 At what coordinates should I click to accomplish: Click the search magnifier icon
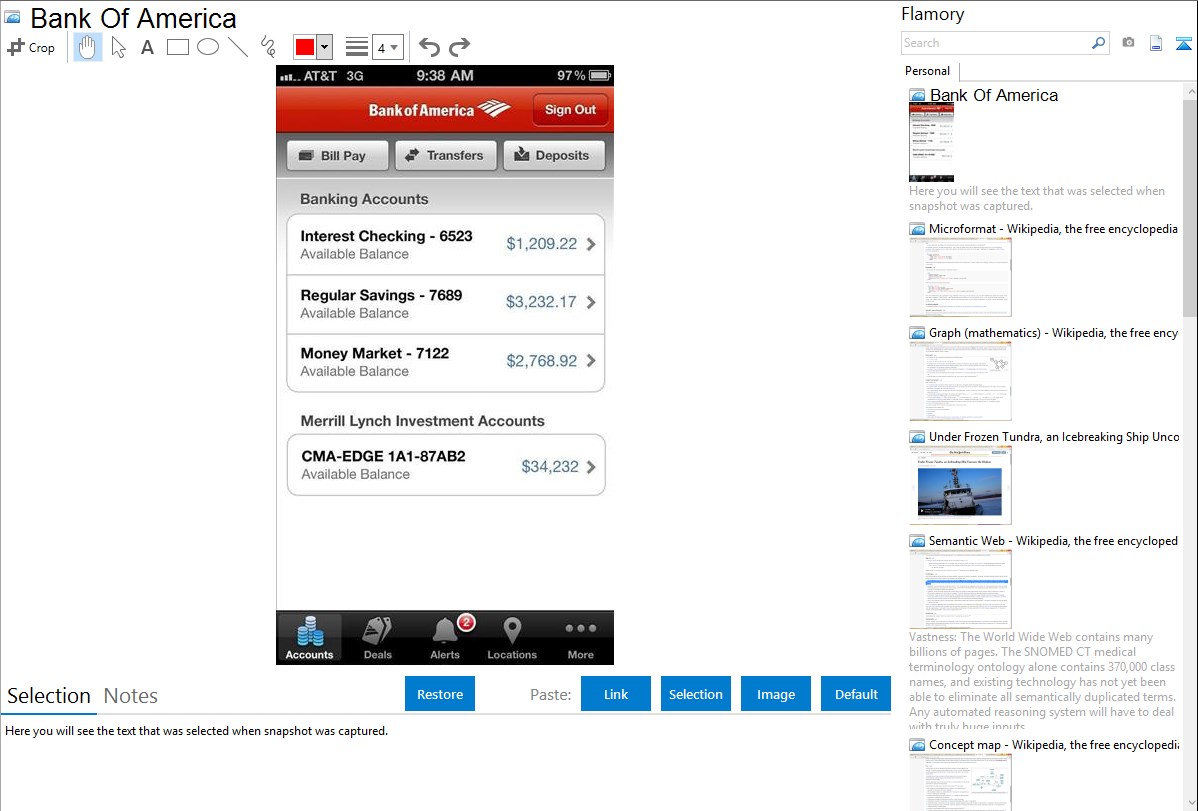1099,43
